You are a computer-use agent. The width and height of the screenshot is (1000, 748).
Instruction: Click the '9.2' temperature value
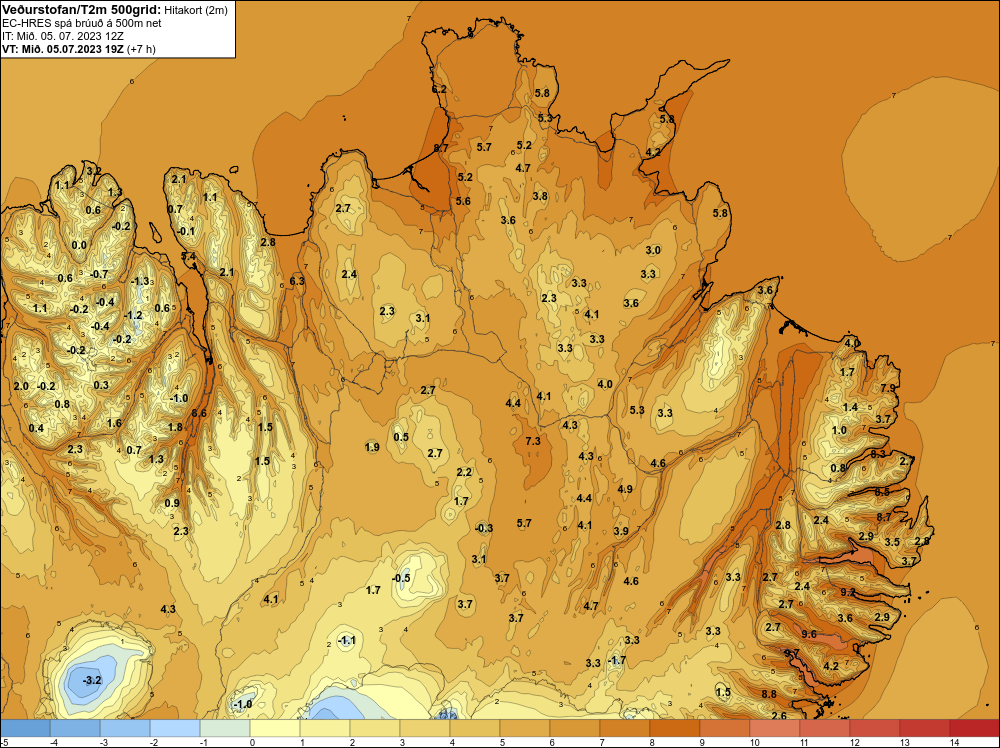pyautogui.click(x=848, y=592)
